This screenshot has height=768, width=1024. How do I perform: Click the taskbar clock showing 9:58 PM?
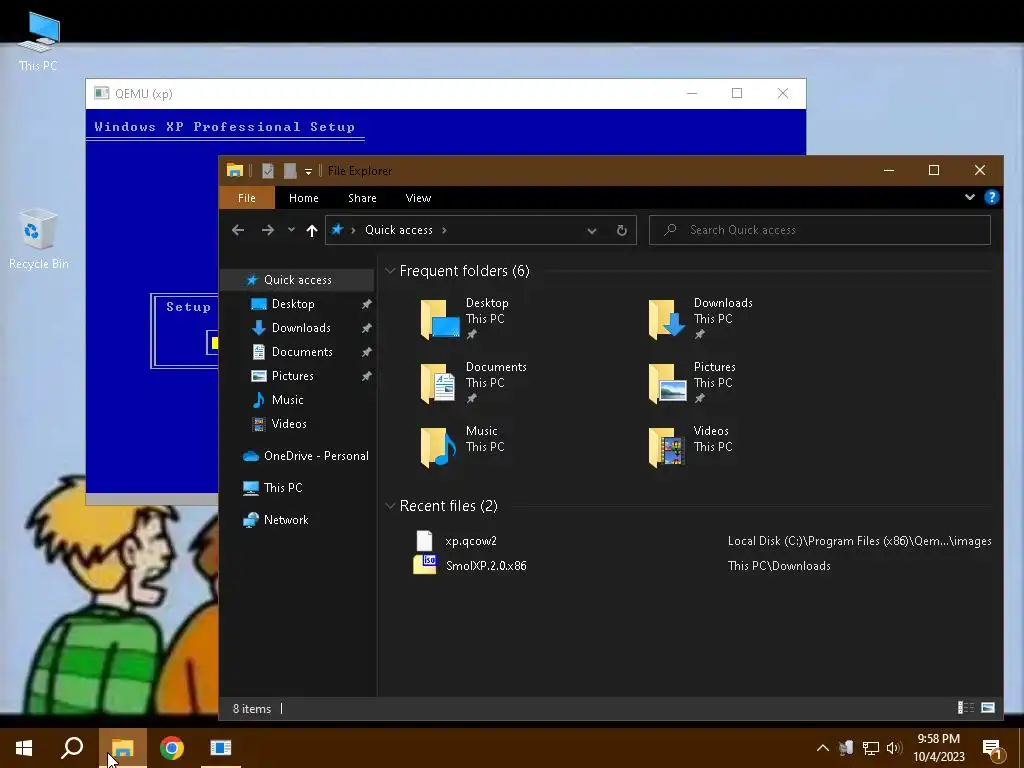[938, 748]
